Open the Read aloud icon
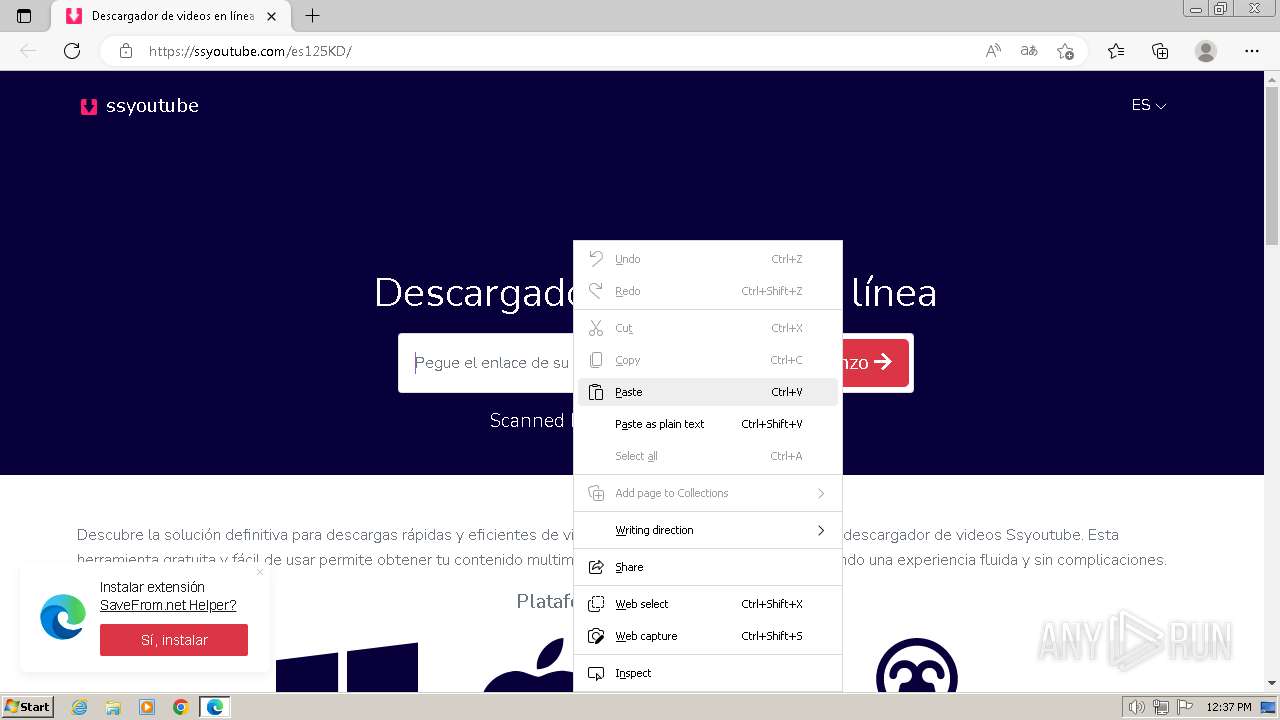 coord(993,51)
